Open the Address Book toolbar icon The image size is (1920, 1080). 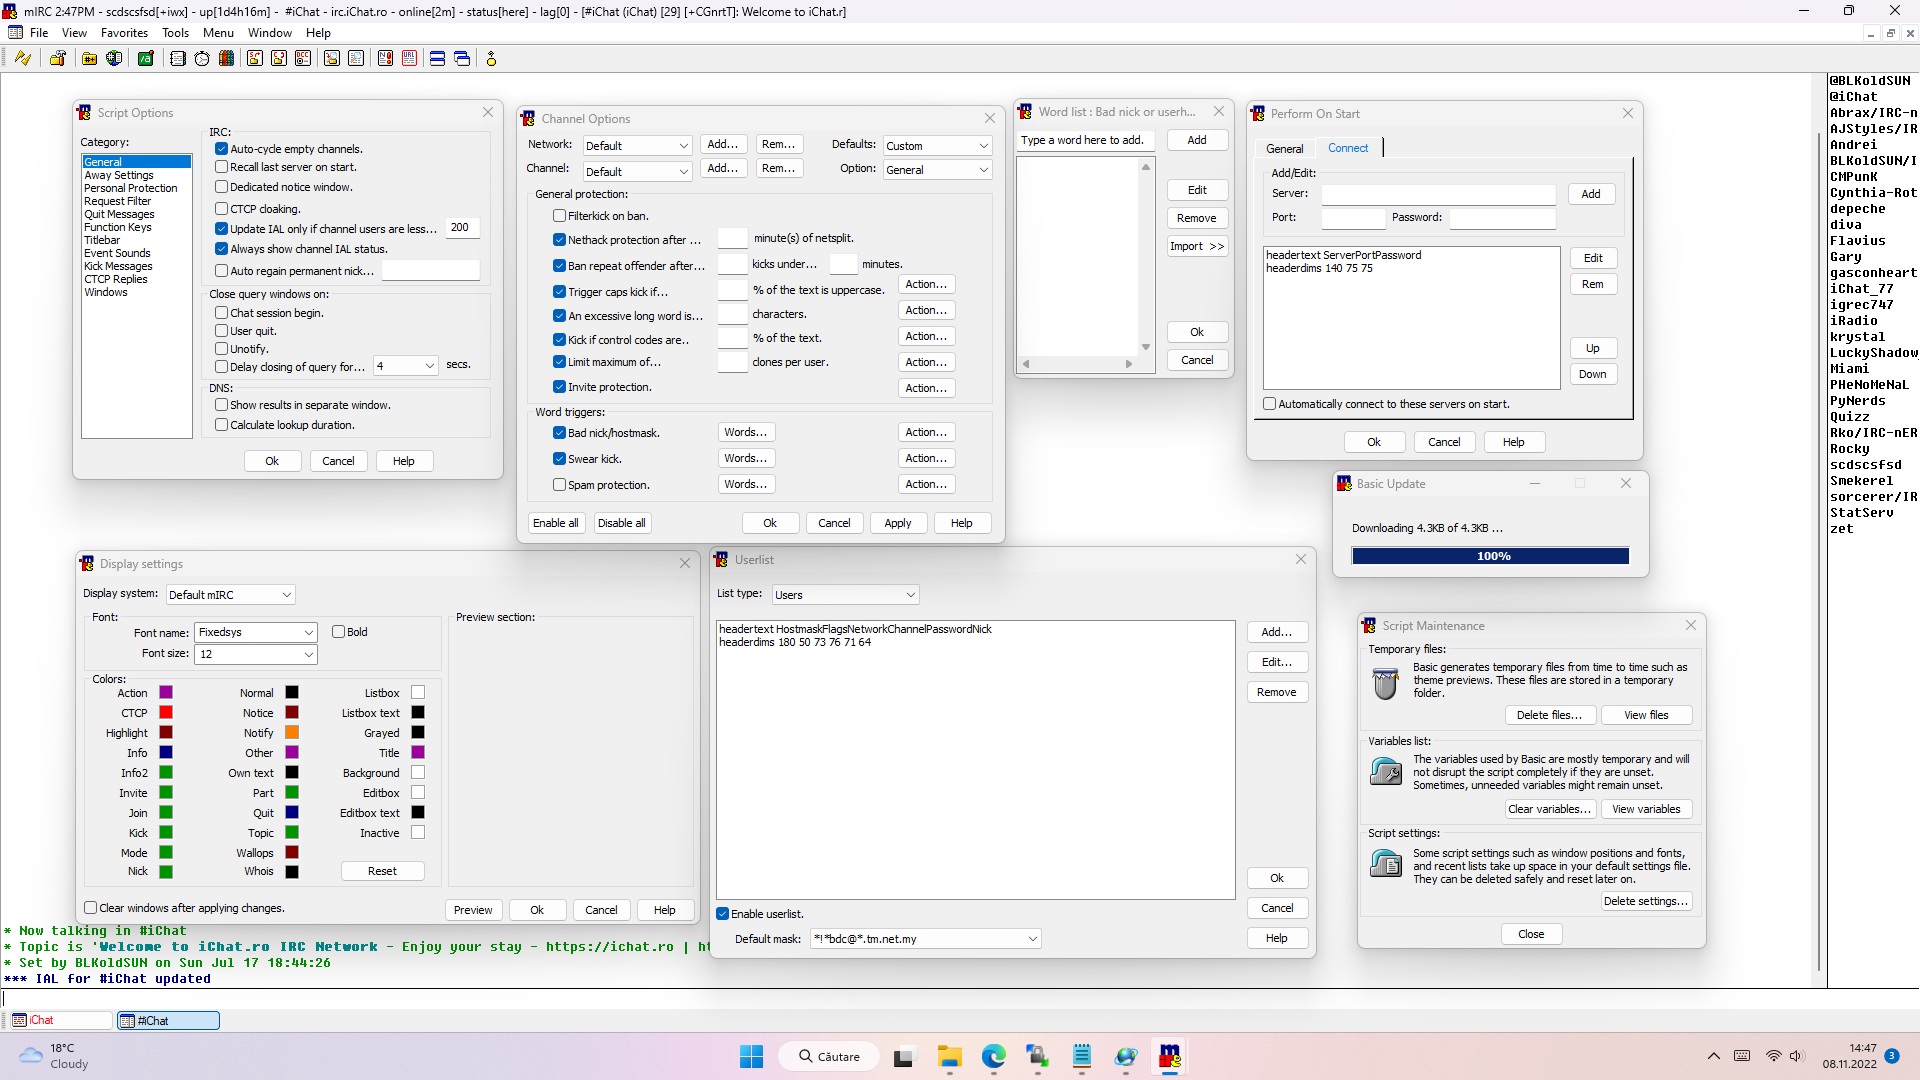178,59
